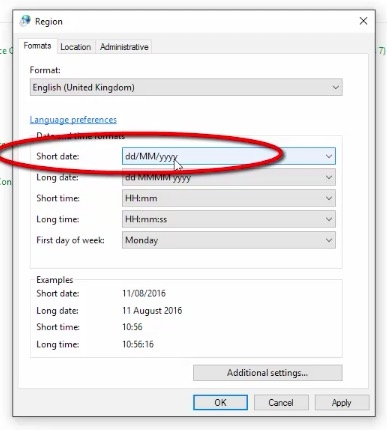
Task: Confirm with the OK button
Action: pyautogui.click(x=220, y=403)
